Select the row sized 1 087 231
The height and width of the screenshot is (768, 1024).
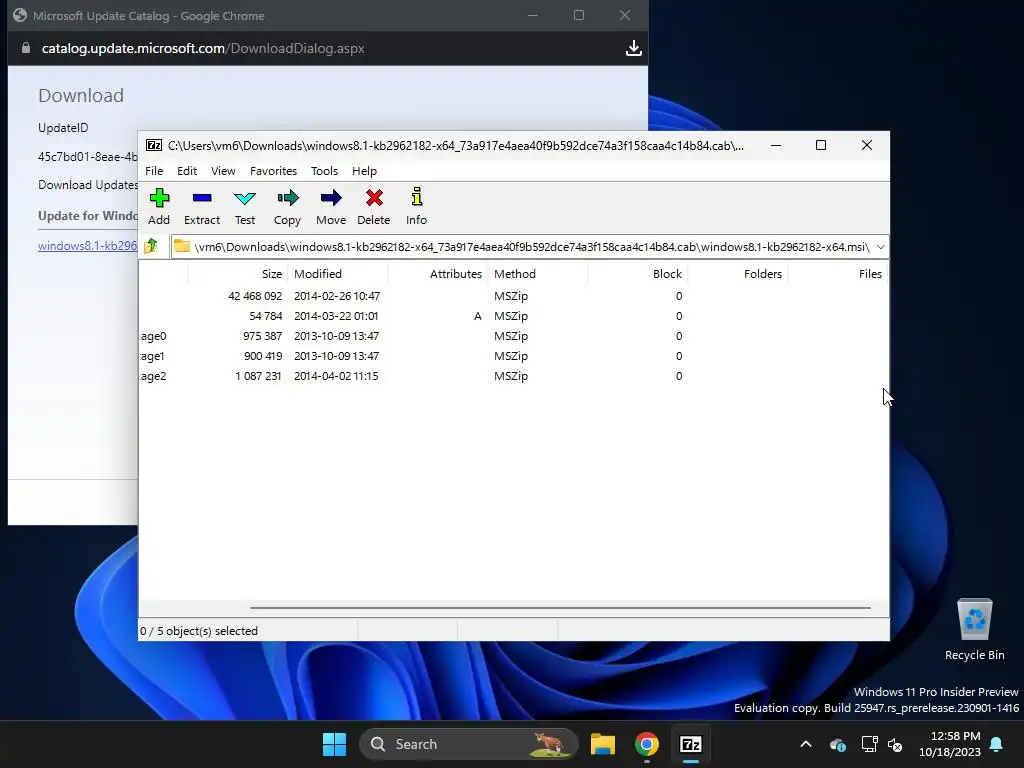coord(513,376)
